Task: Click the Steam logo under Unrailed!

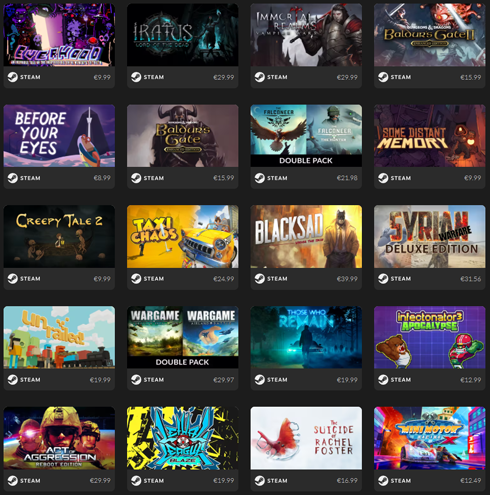Action: point(13,380)
